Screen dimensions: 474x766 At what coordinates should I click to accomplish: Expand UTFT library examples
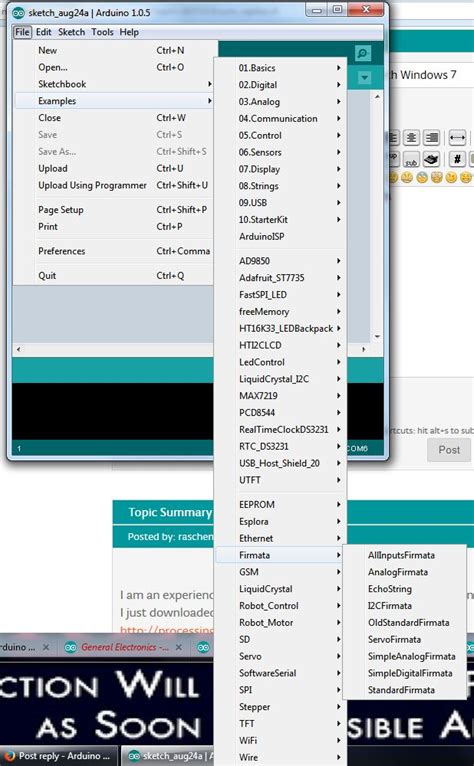tap(280, 480)
